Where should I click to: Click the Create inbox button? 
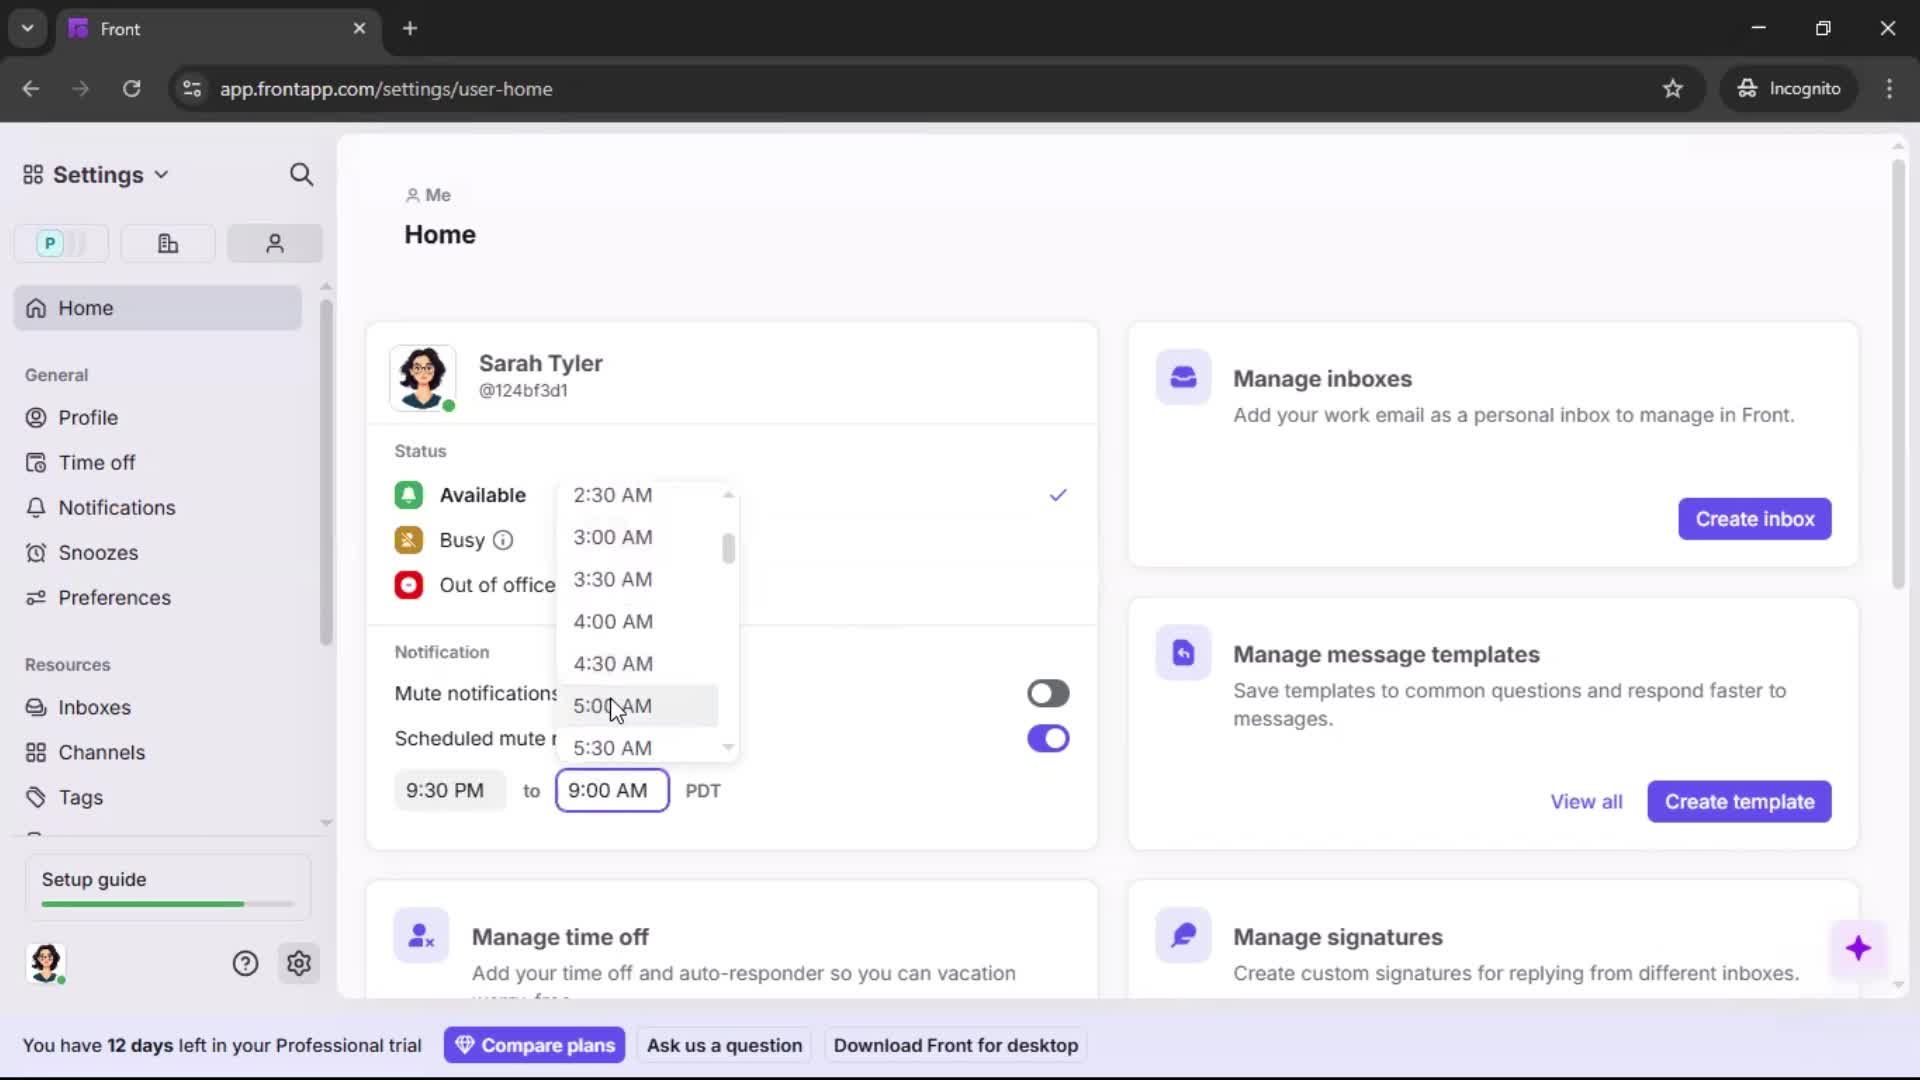click(x=1754, y=519)
